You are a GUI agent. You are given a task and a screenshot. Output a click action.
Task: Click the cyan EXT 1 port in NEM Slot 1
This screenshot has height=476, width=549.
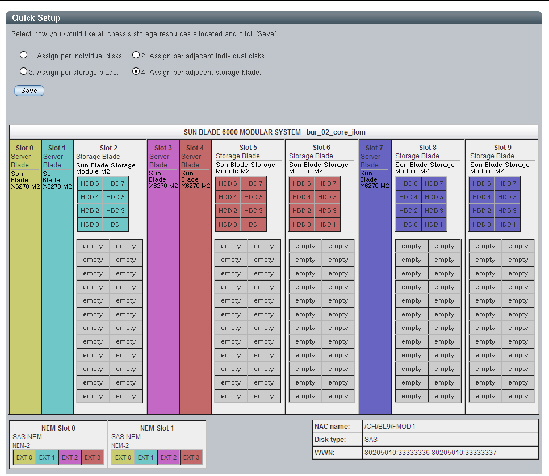(146, 457)
